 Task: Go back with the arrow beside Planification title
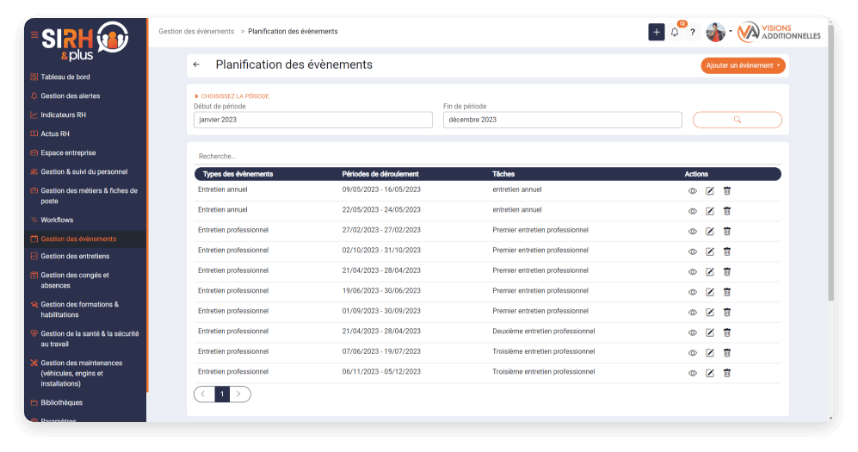[x=196, y=65]
